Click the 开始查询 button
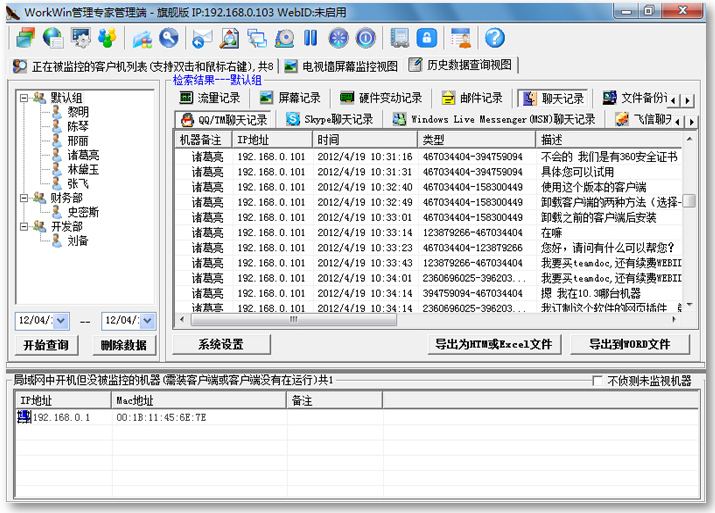715x513 pixels. tap(46, 345)
